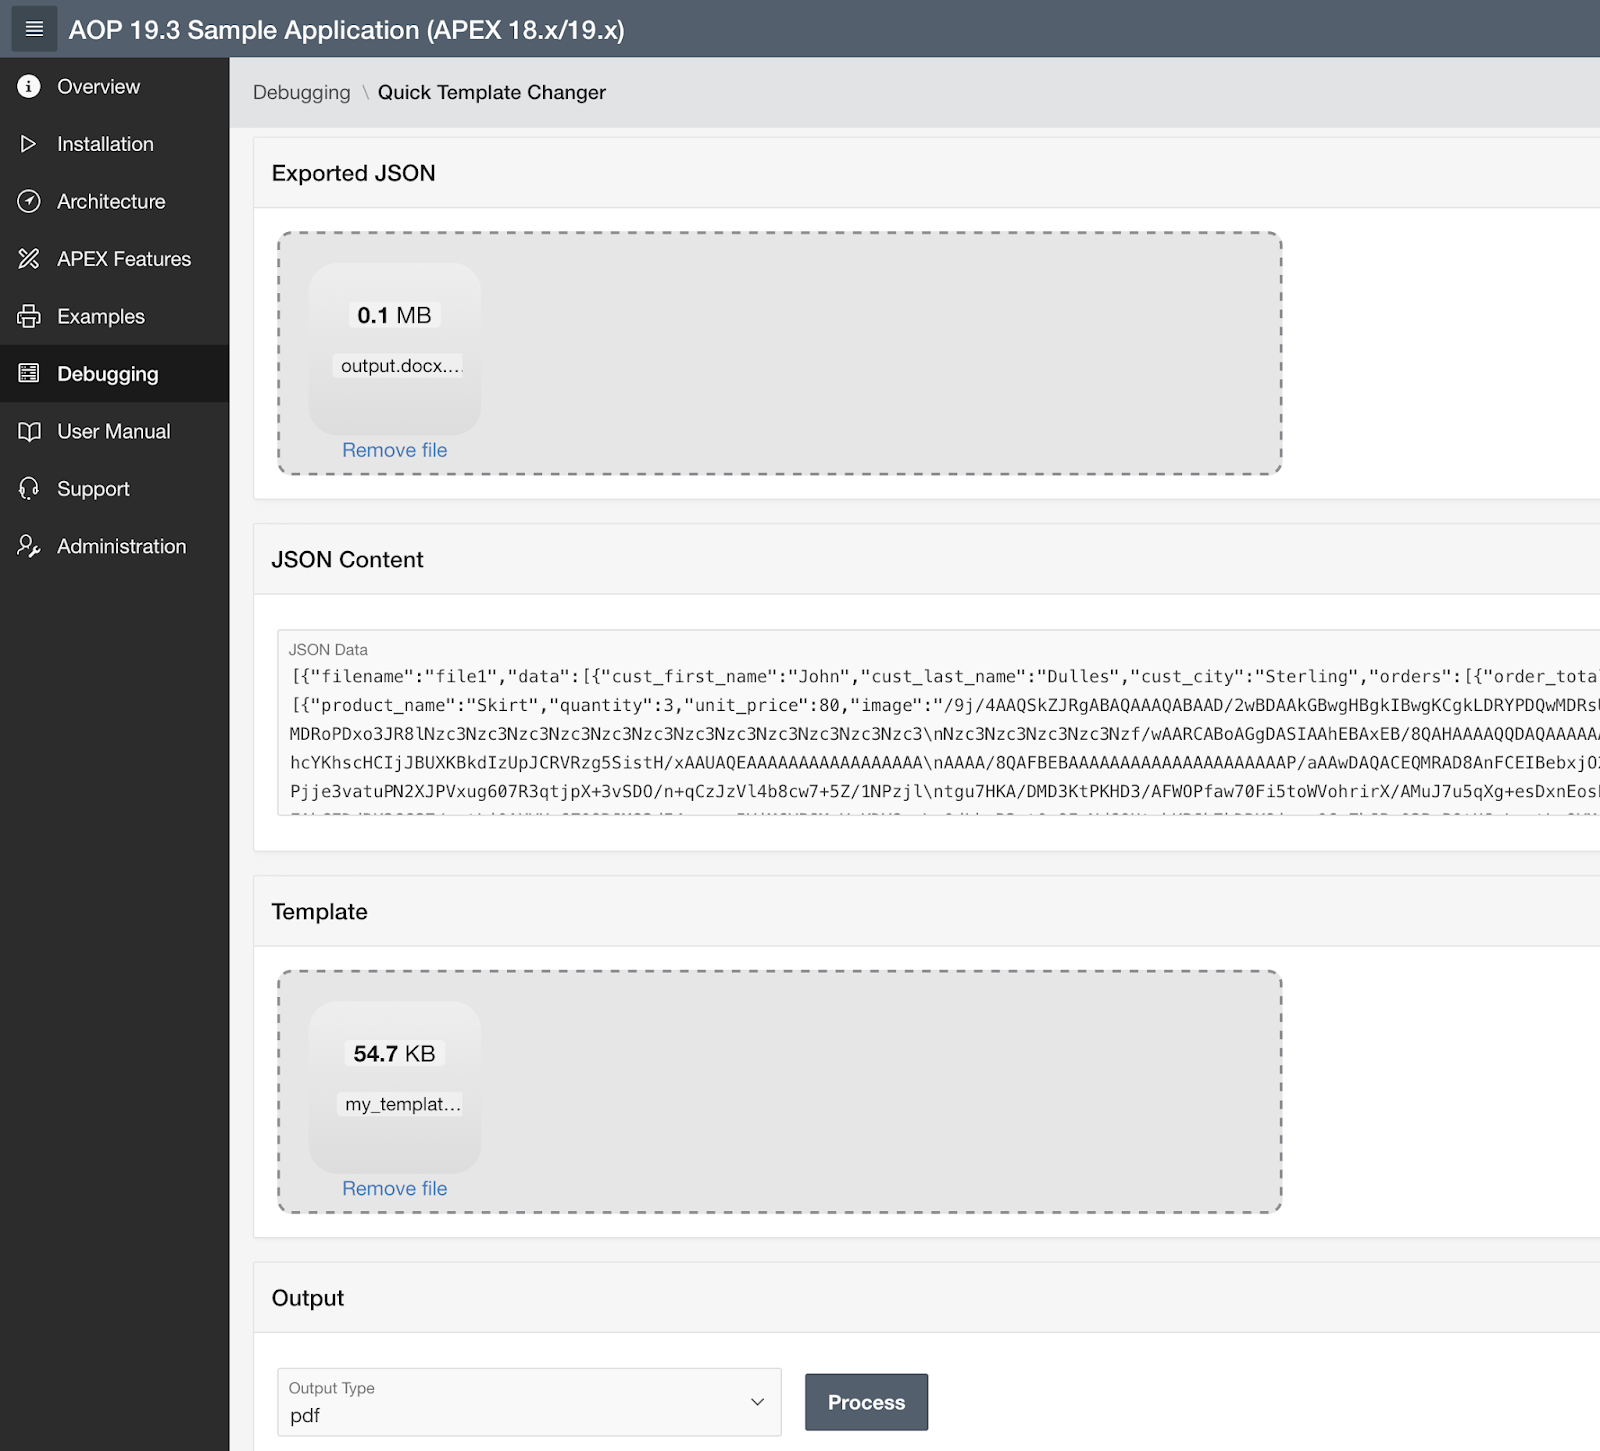The width and height of the screenshot is (1600, 1451).
Task: Remove the my_template file
Action: tap(394, 1188)
